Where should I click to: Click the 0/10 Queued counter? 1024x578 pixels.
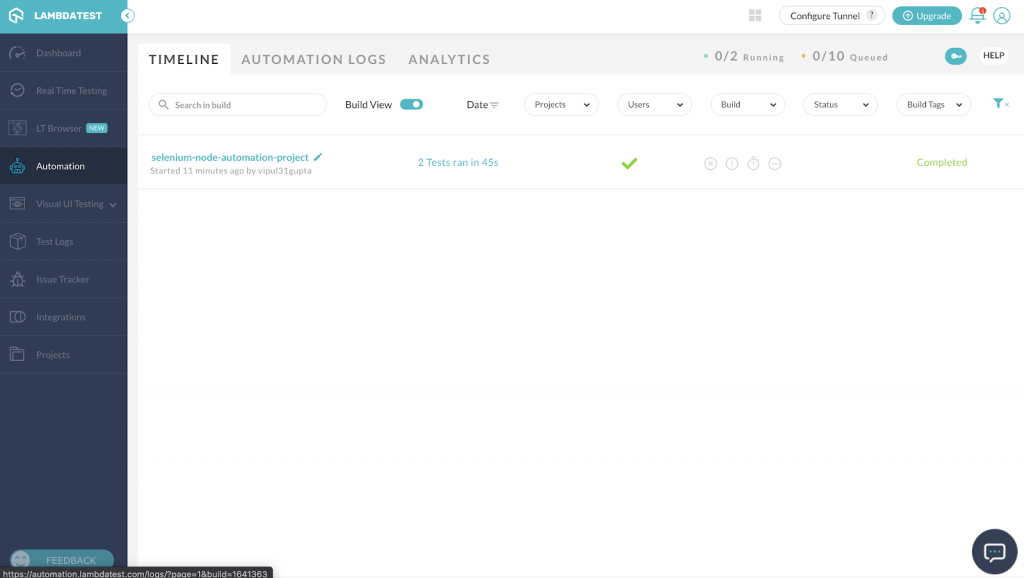click(x=844, y=57)
